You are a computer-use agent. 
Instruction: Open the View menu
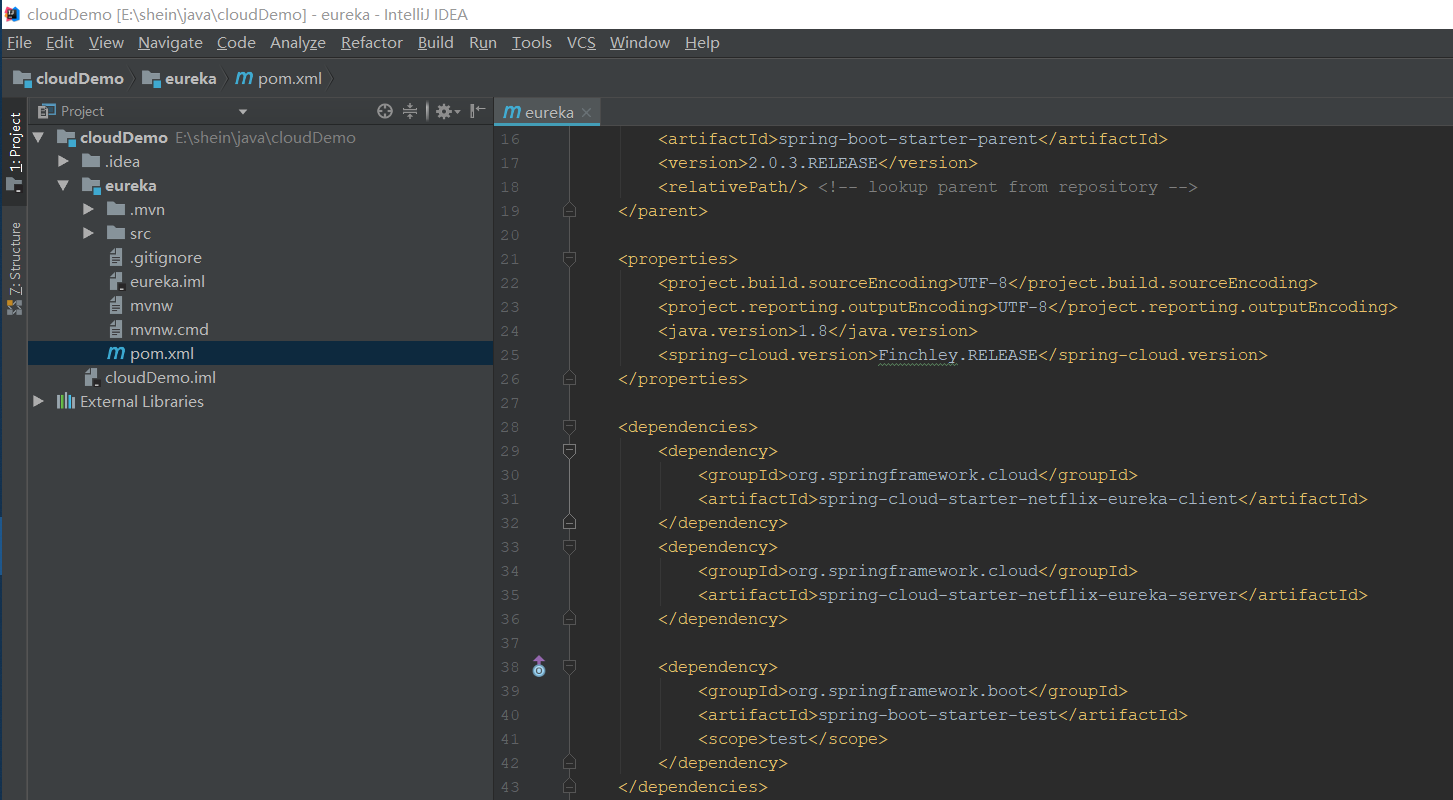coord(106,42)
